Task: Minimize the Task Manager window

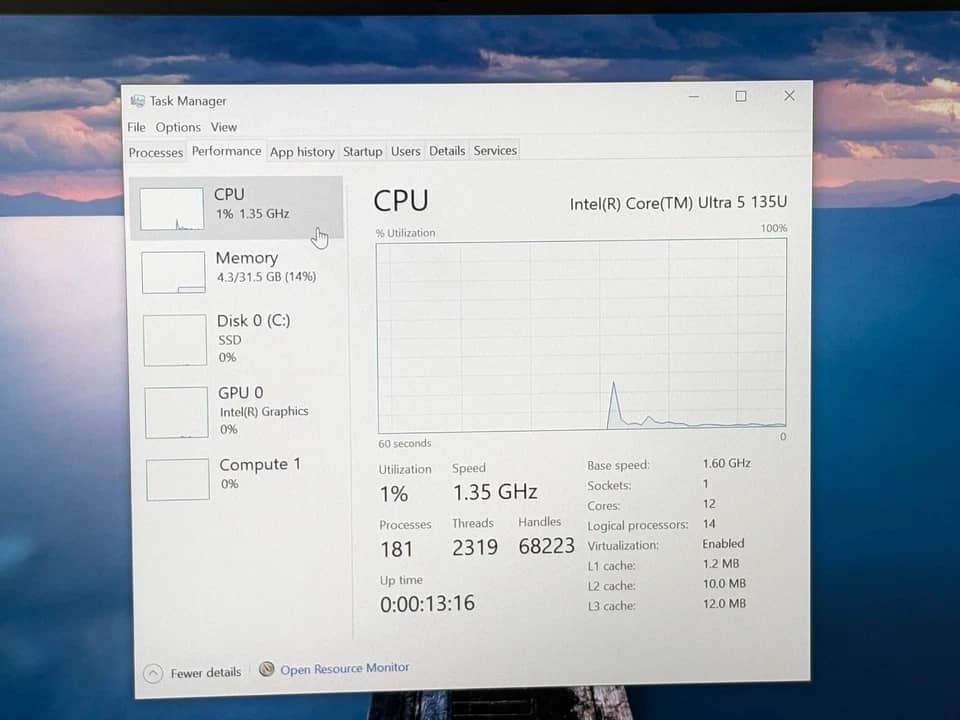Action: click(x=694, y=96)
